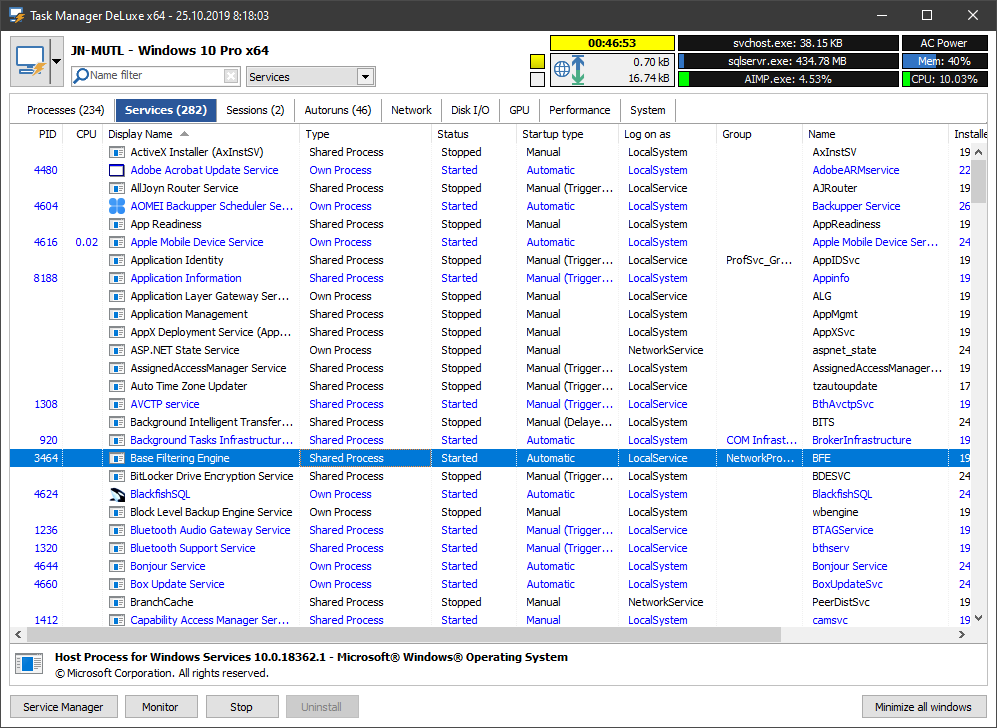Stop the selected service with Stop button
Image resolution: width=997 pixels, height=728 pixels.
pos(242,707)
